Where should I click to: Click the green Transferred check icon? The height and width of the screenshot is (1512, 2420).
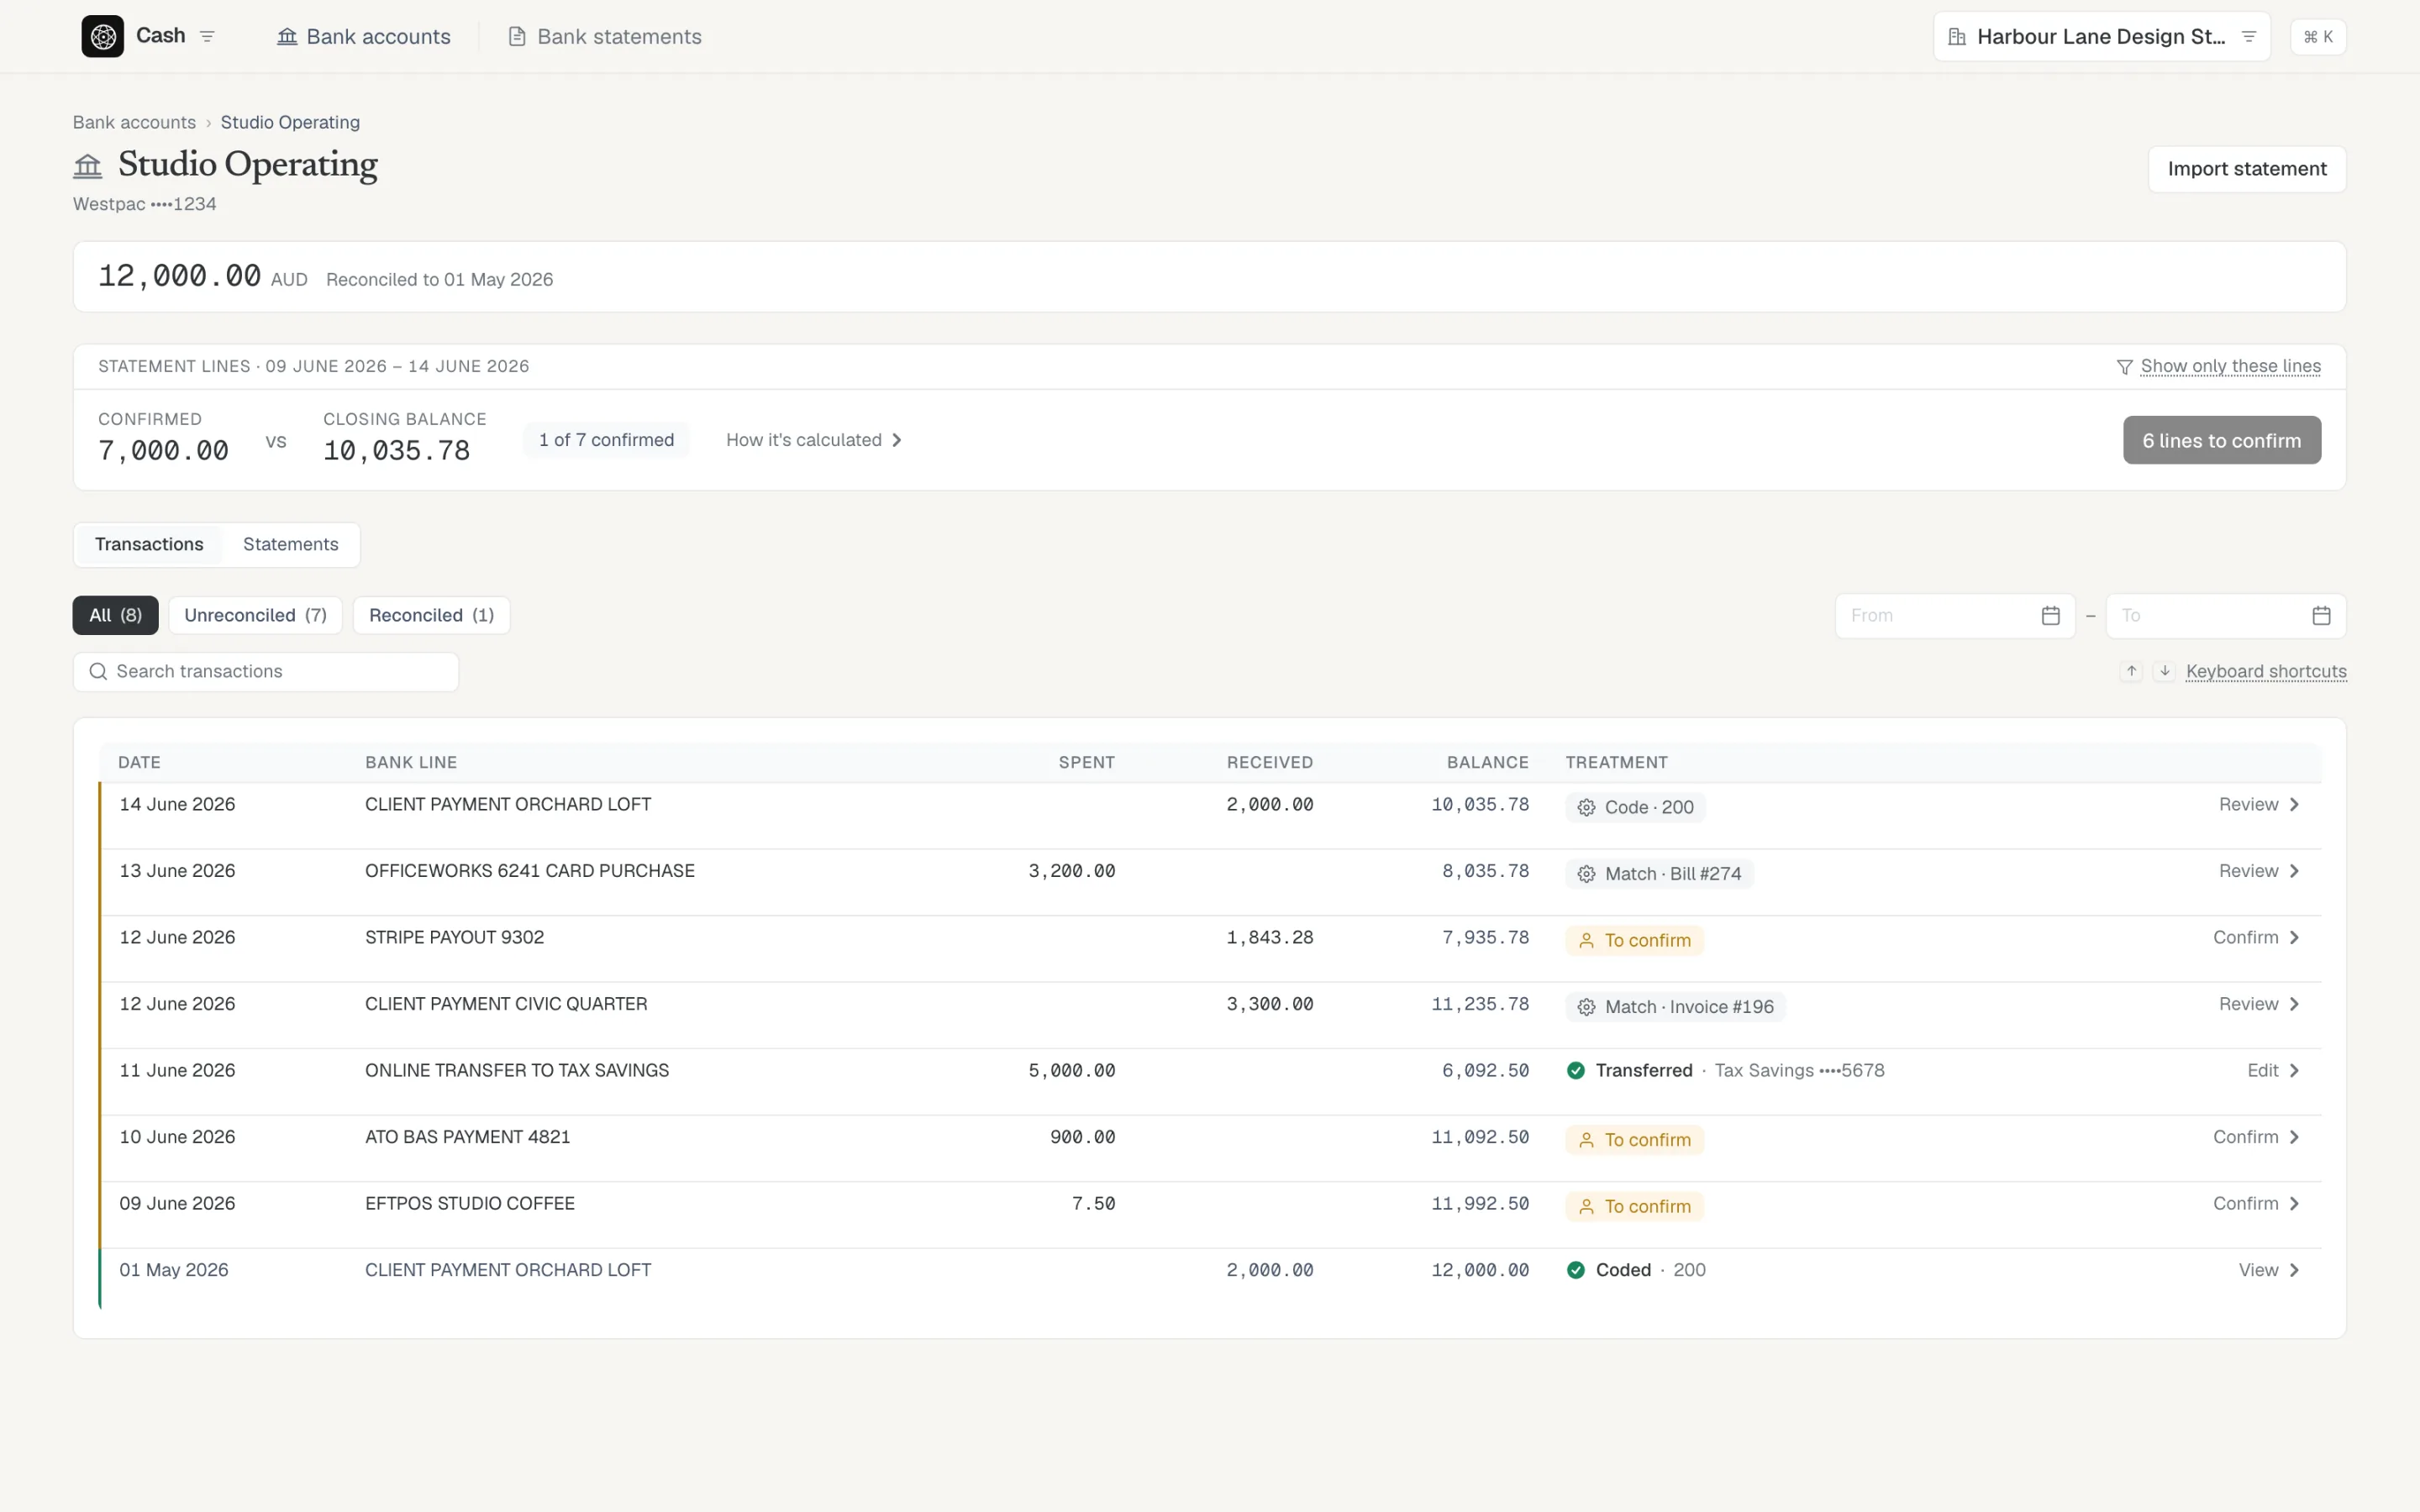[x=1576, y=1070]
